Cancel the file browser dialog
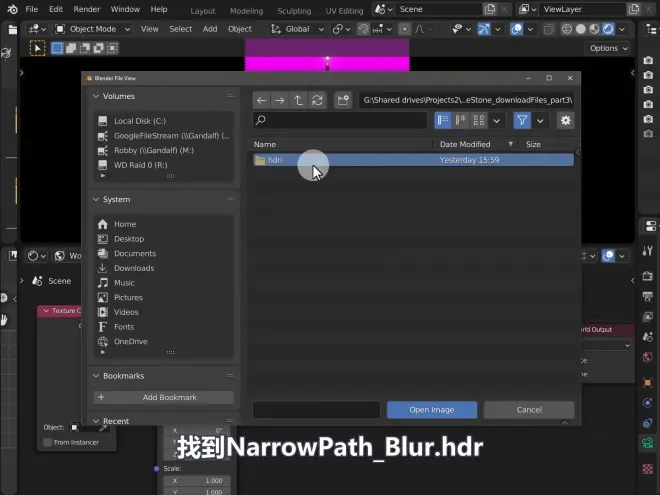 [x=529, y=410]
